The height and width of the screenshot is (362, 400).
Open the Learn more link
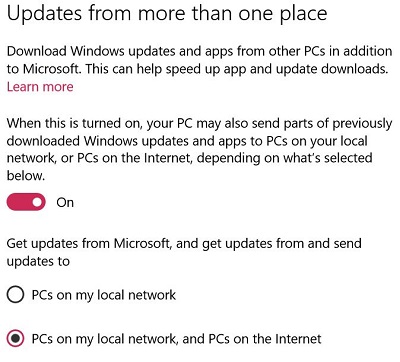tap(40, 87)
